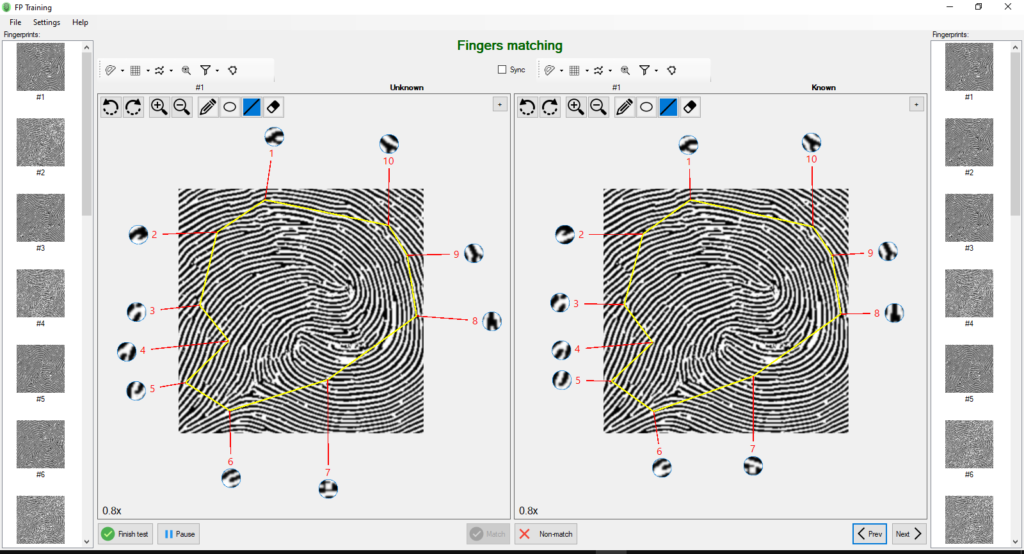Select fingerprint #4 in left list
The height and width of the screenshot is (554, 1024).
(x=40, y=293)
